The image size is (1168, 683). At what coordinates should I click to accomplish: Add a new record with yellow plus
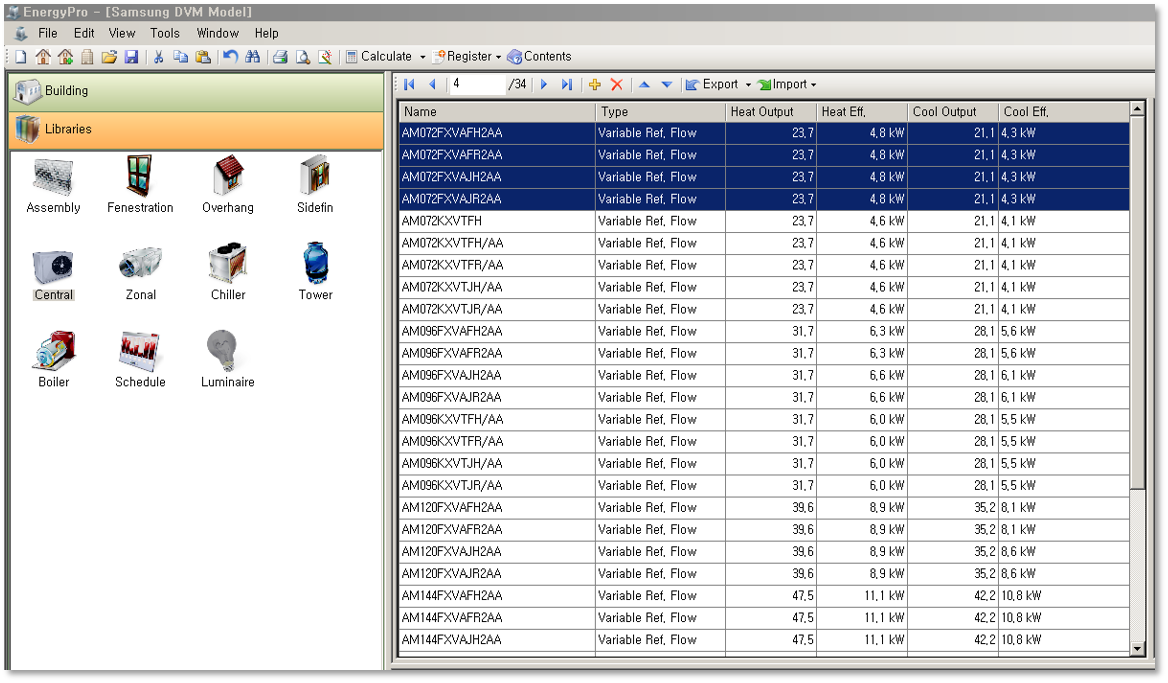594,85
